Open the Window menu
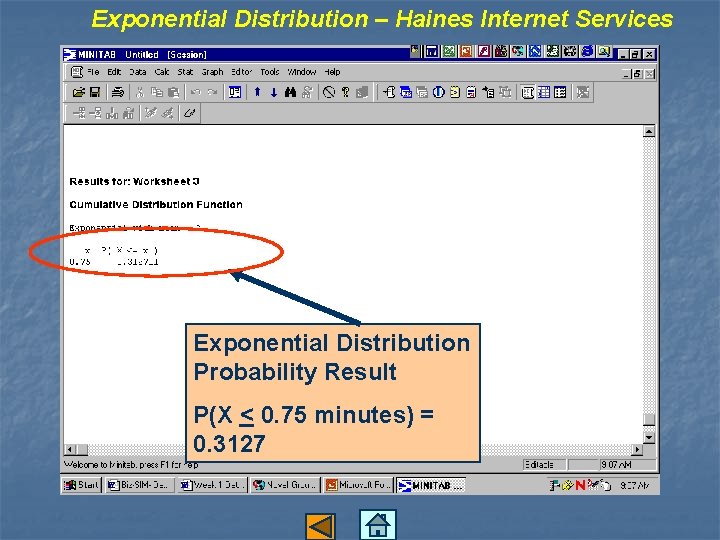This screenshot has width=720, height=540. (302, 72)
